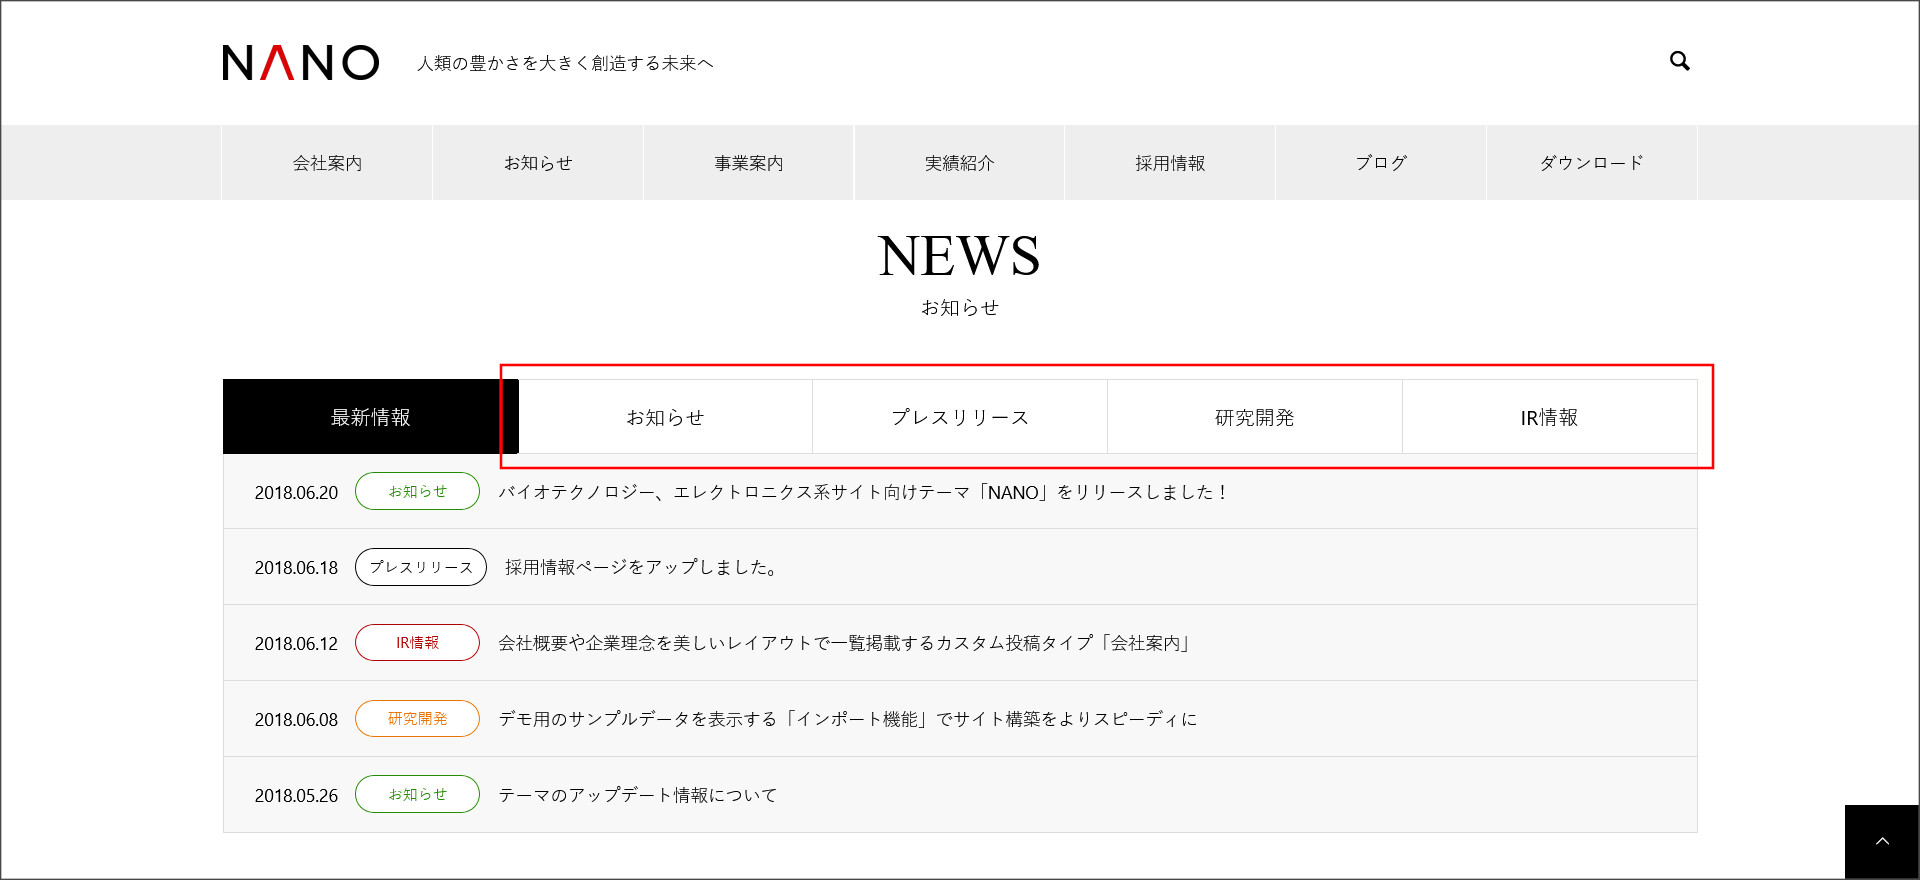
Task: Open the テーマのアップデート情報 article
Action: [x=637, y=795]
